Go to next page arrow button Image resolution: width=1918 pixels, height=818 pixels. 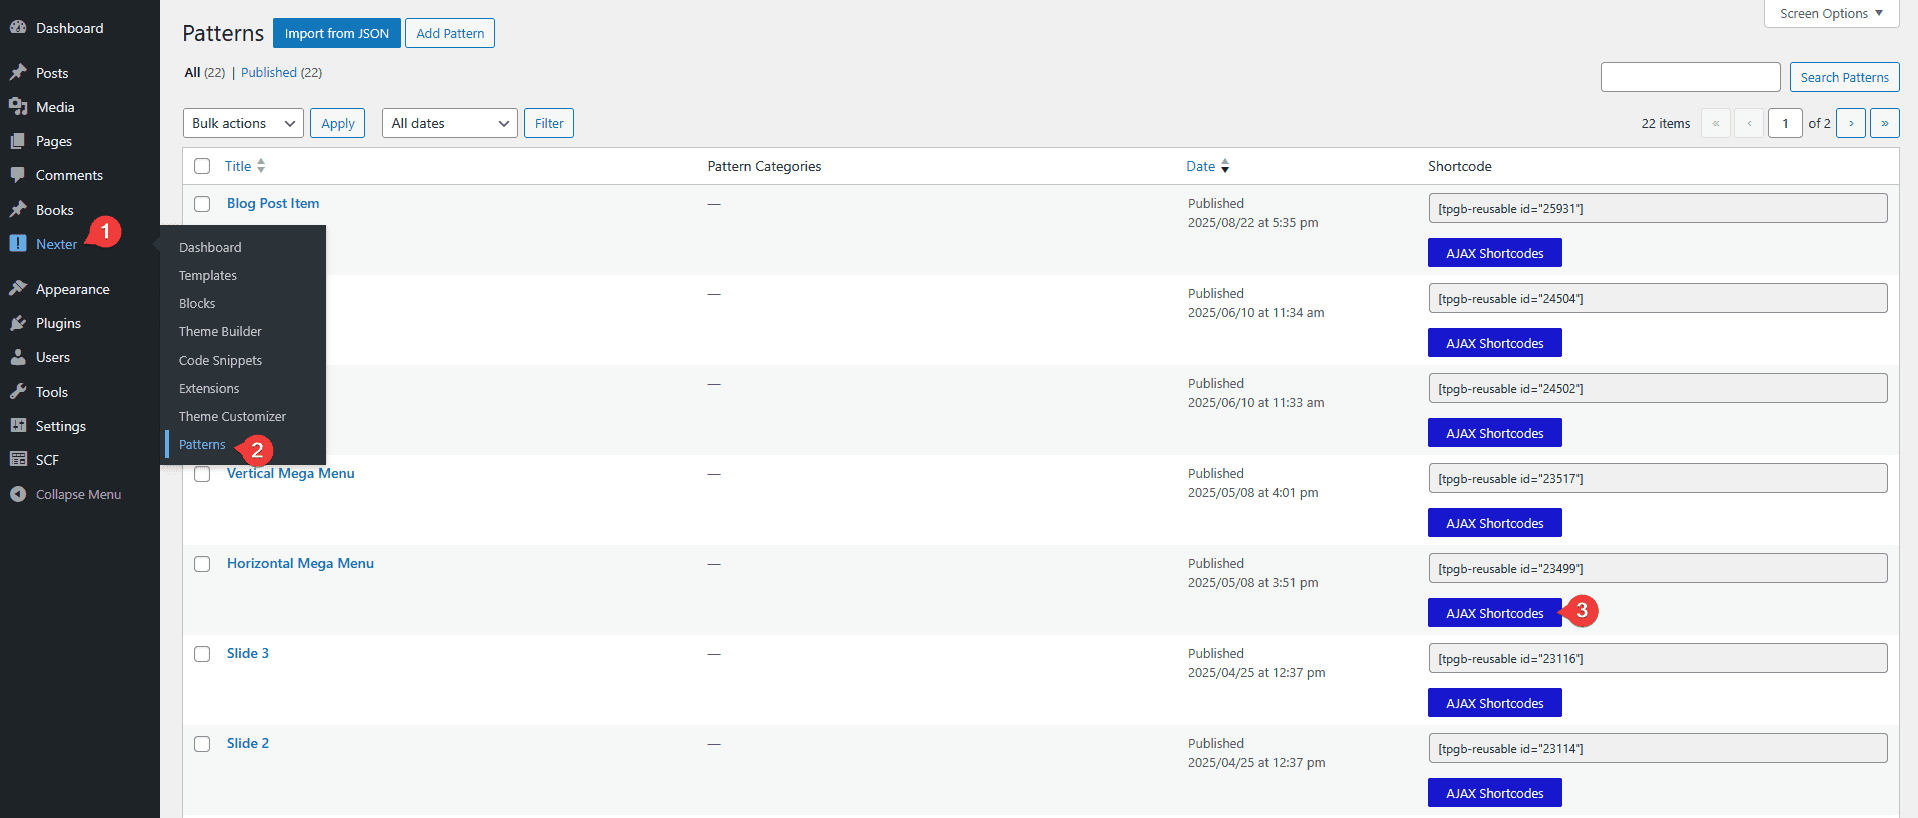pyautogui.click(x=1851, y=123)
